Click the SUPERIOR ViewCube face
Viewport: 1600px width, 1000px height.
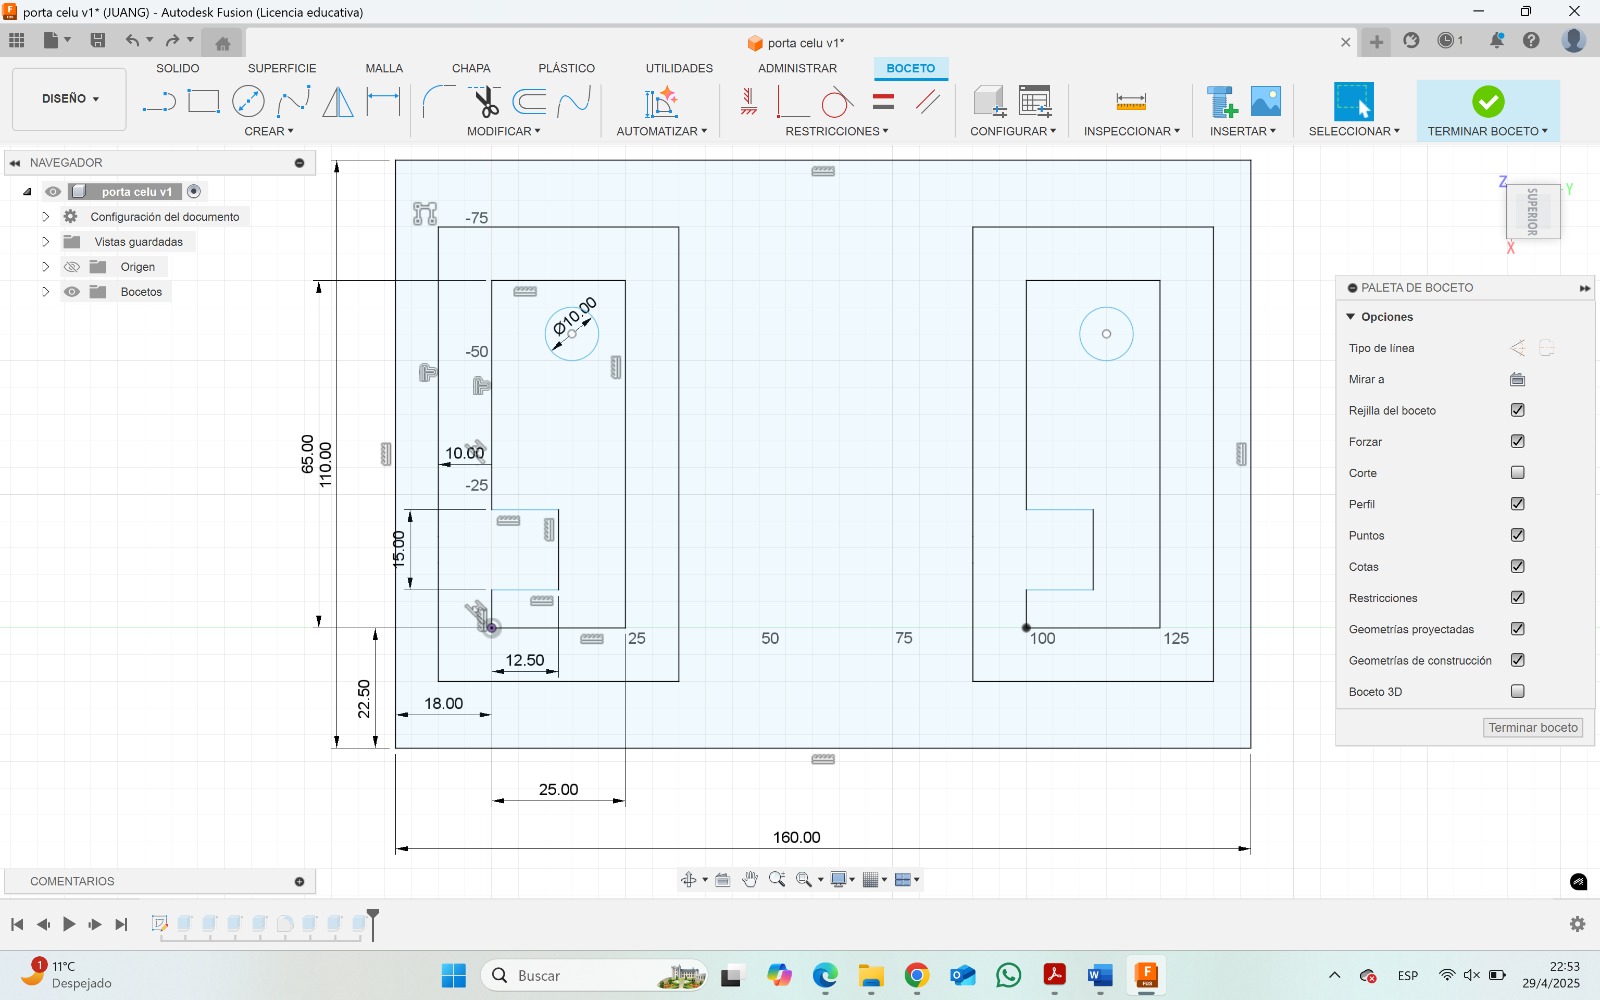click(x=1533, y=211)
